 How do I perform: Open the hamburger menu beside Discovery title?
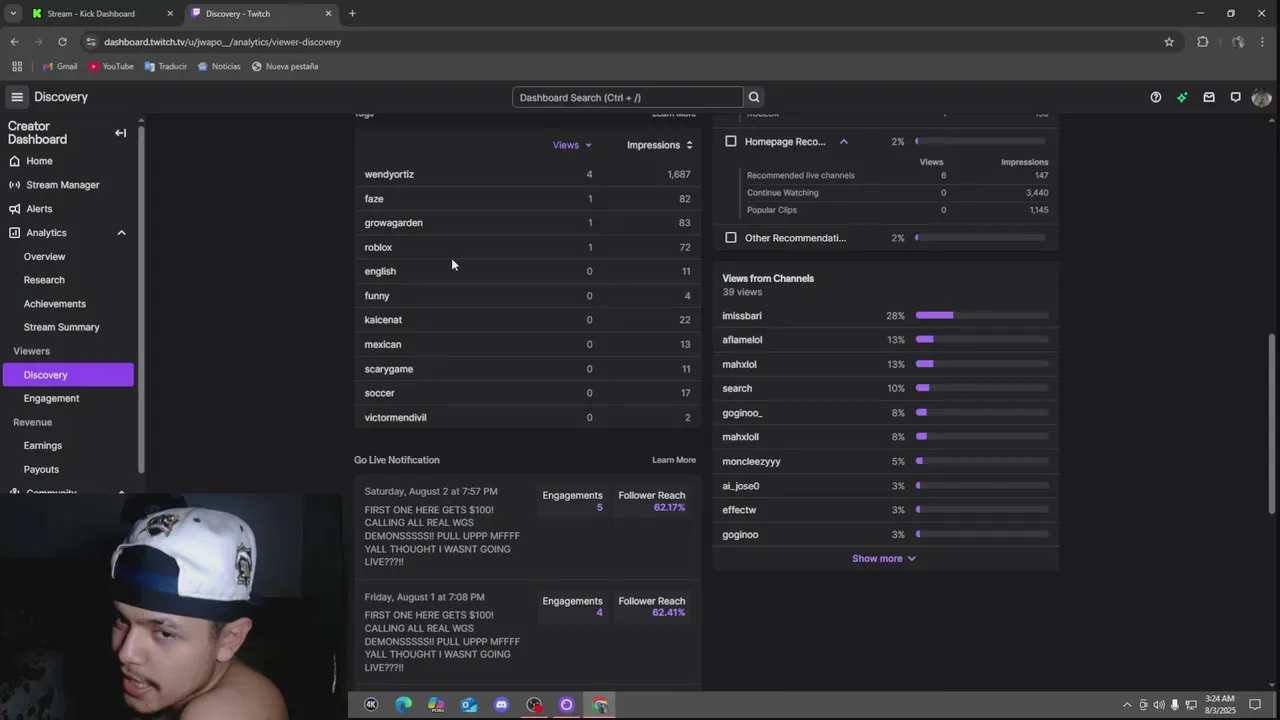(x=17, y=97)
